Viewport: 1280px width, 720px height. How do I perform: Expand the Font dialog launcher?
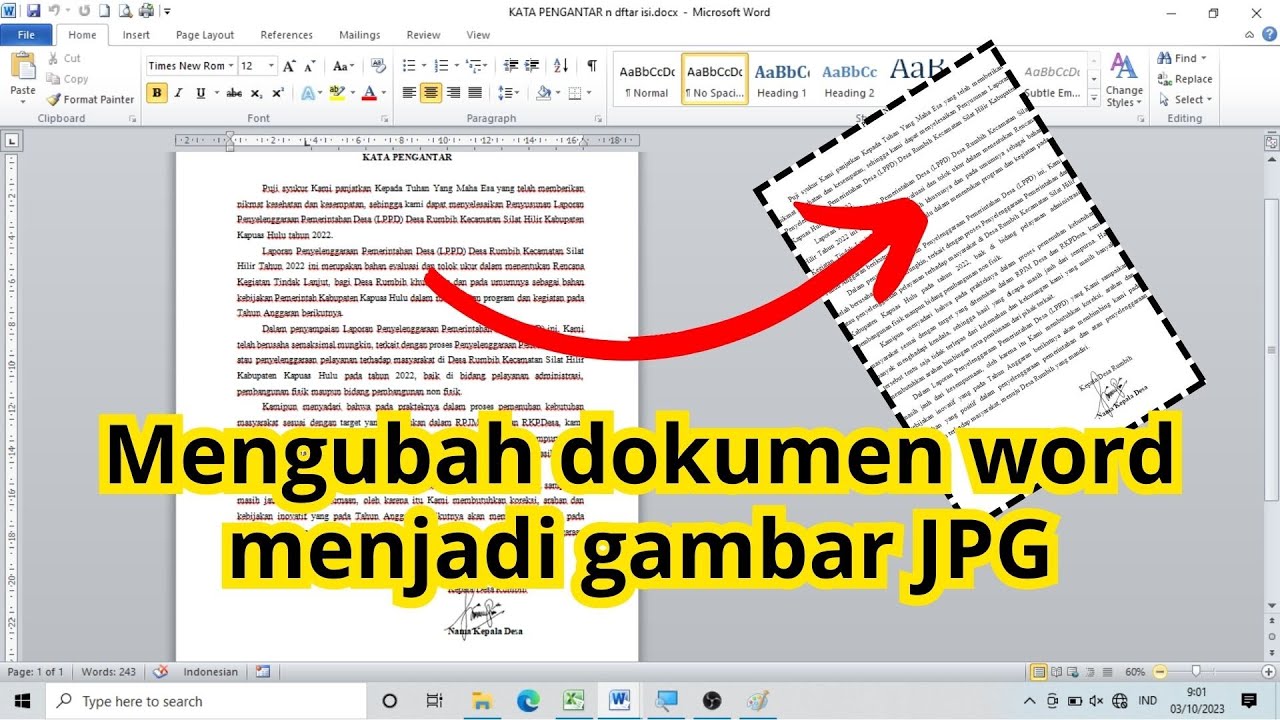pos(384,119)
